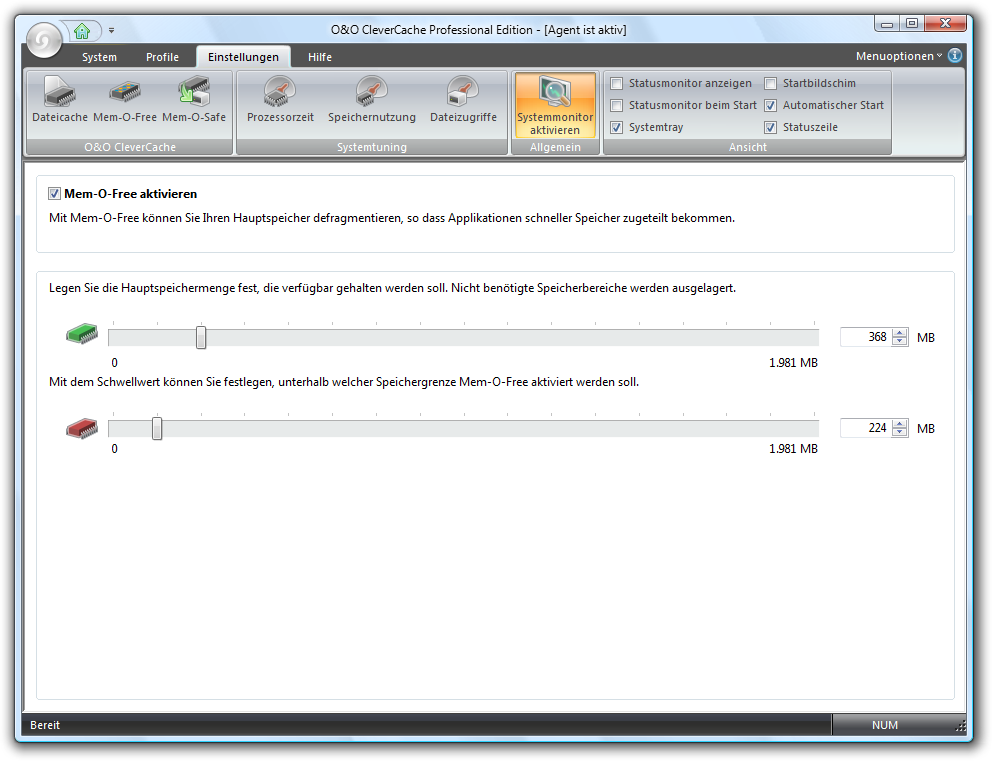Decrease the 368 MB spinner value
The image size is (992, 761).
[900, 342]
